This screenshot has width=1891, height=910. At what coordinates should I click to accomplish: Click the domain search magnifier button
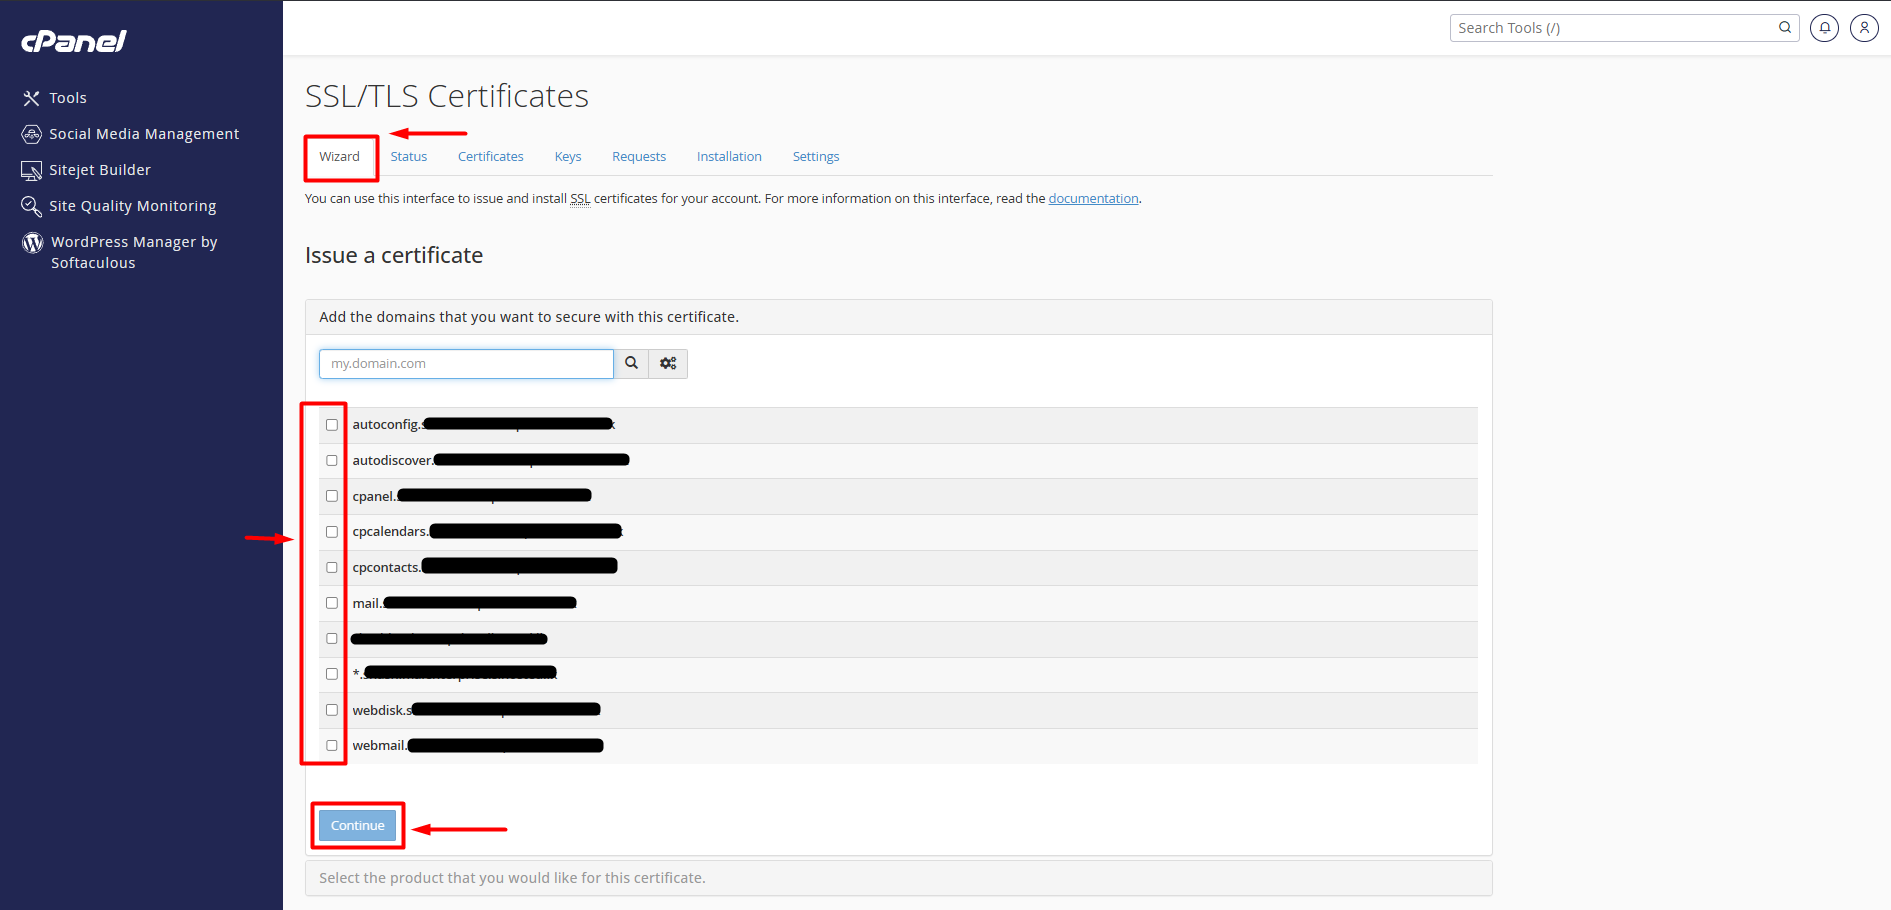tap(632, 364)
